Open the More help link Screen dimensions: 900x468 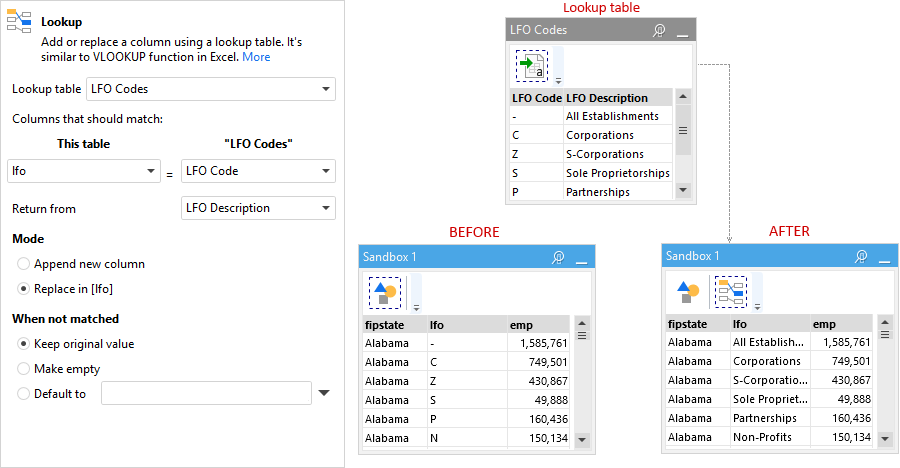256,57
